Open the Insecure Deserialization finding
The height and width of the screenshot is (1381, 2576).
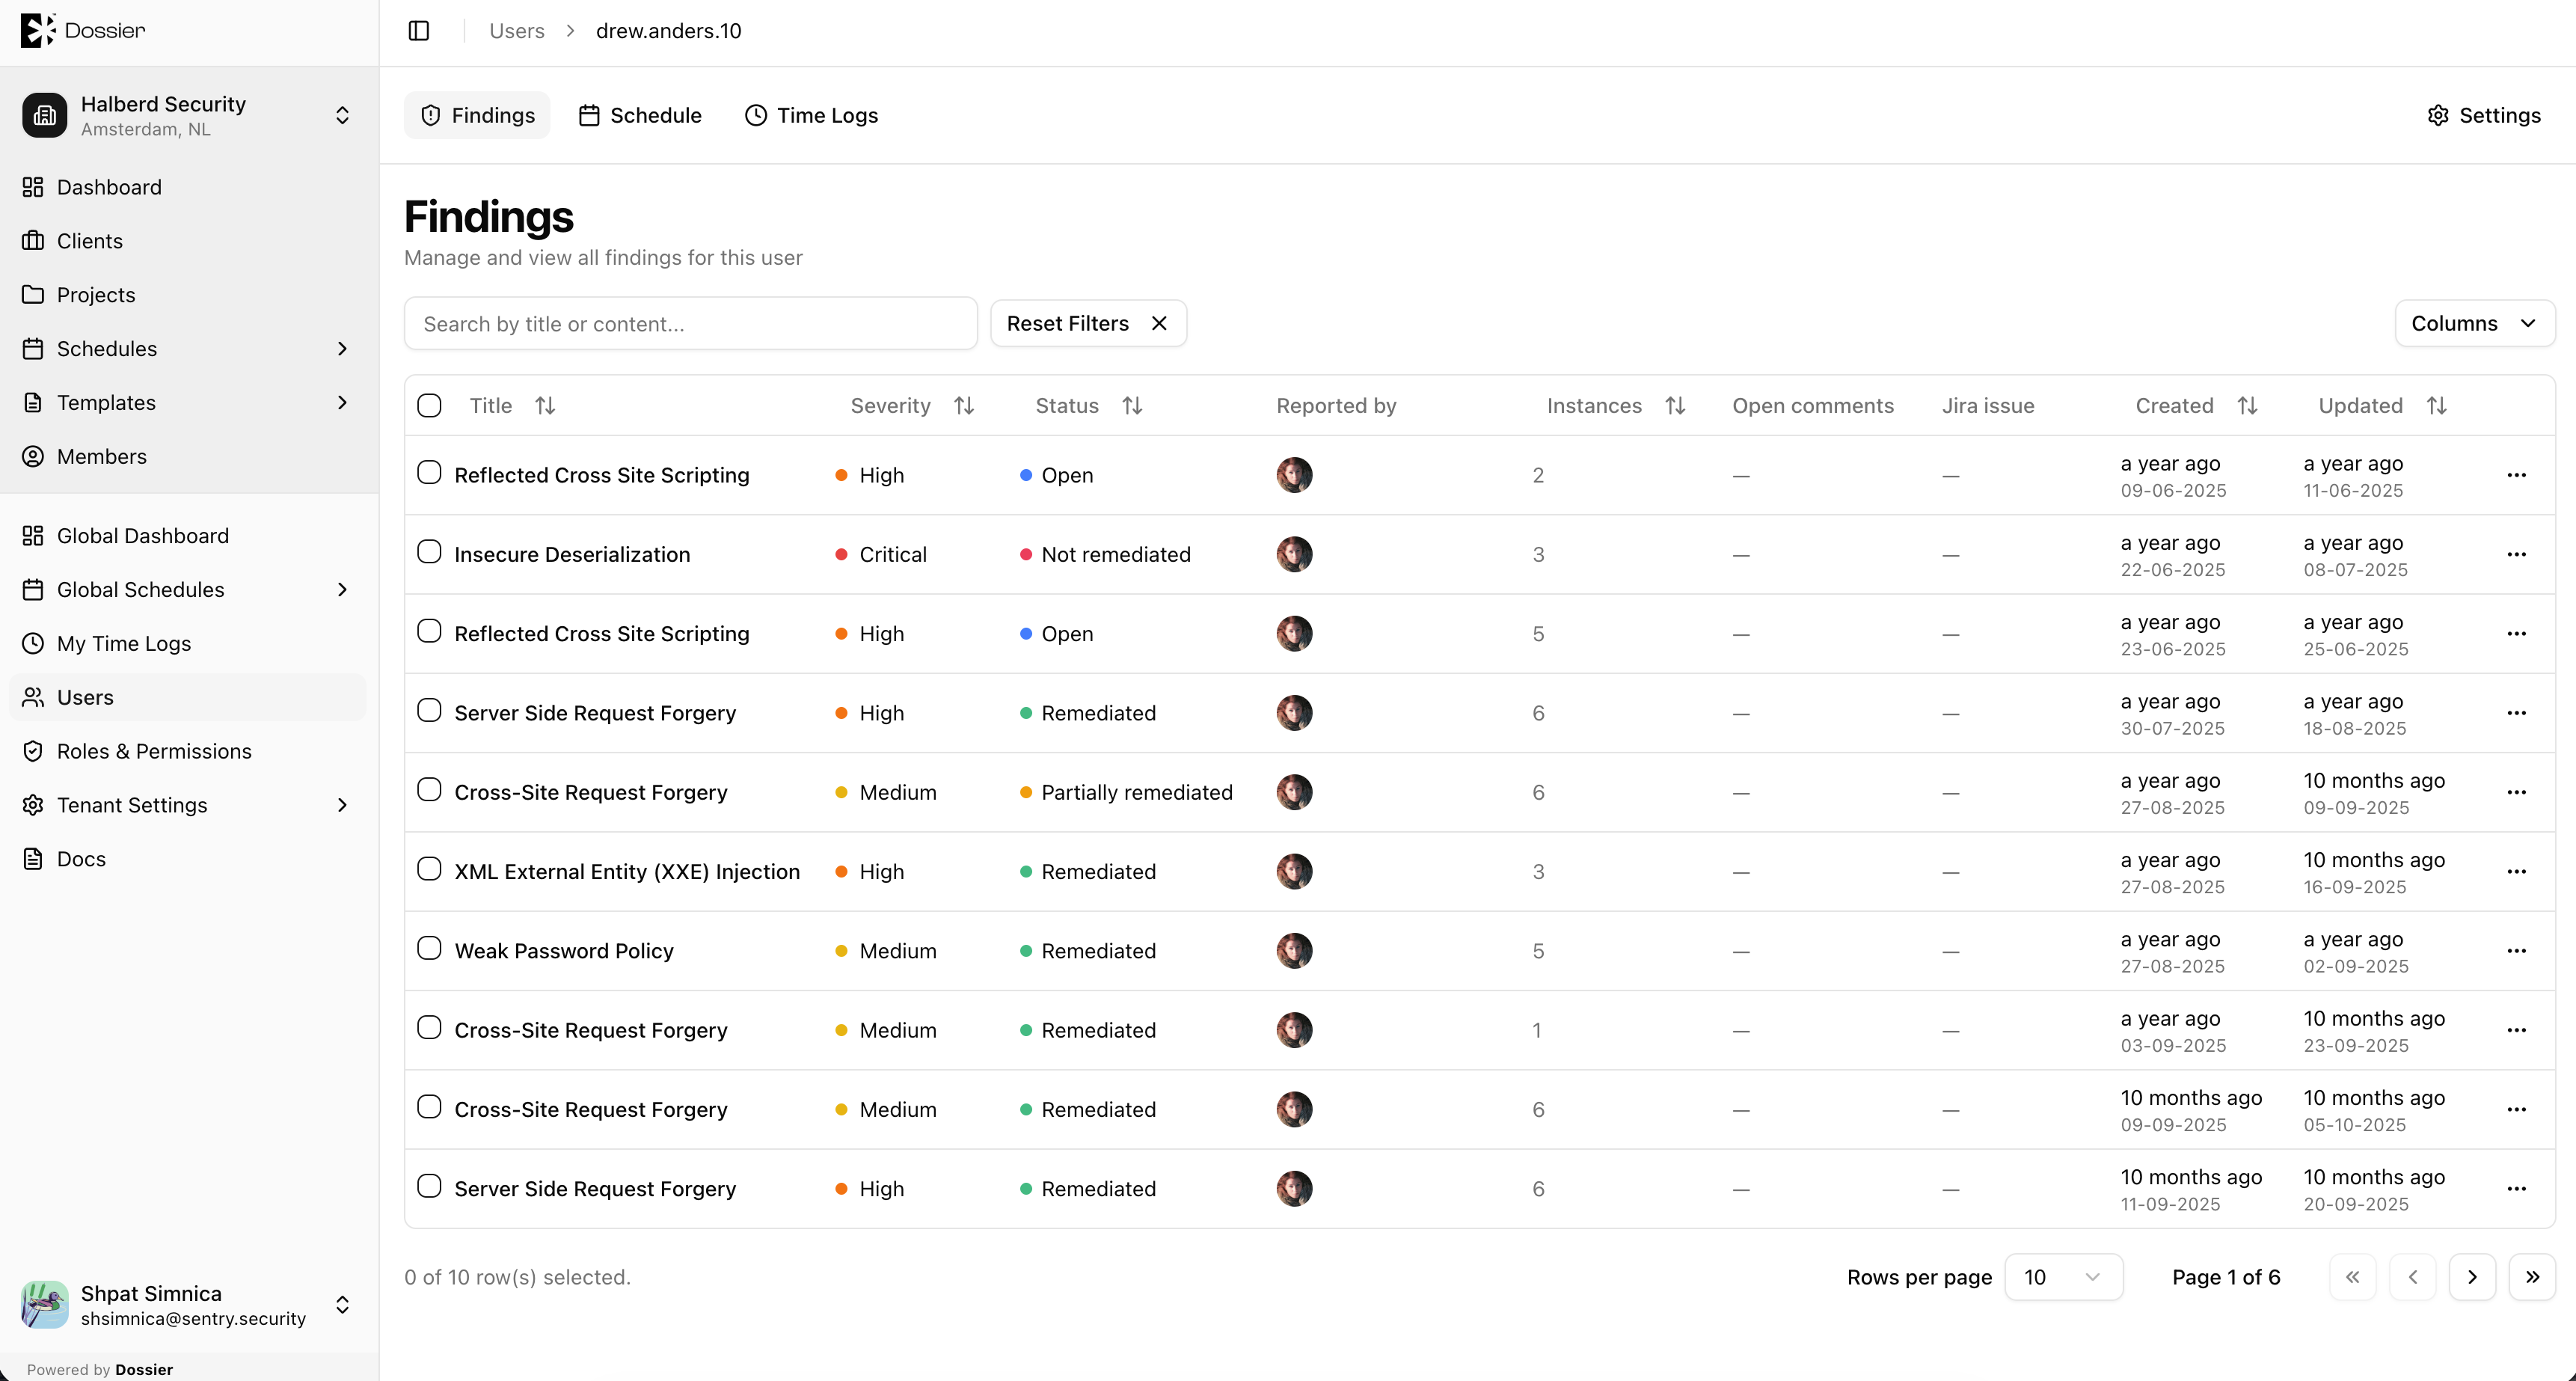pyautogui.click(x=572, y=555)
